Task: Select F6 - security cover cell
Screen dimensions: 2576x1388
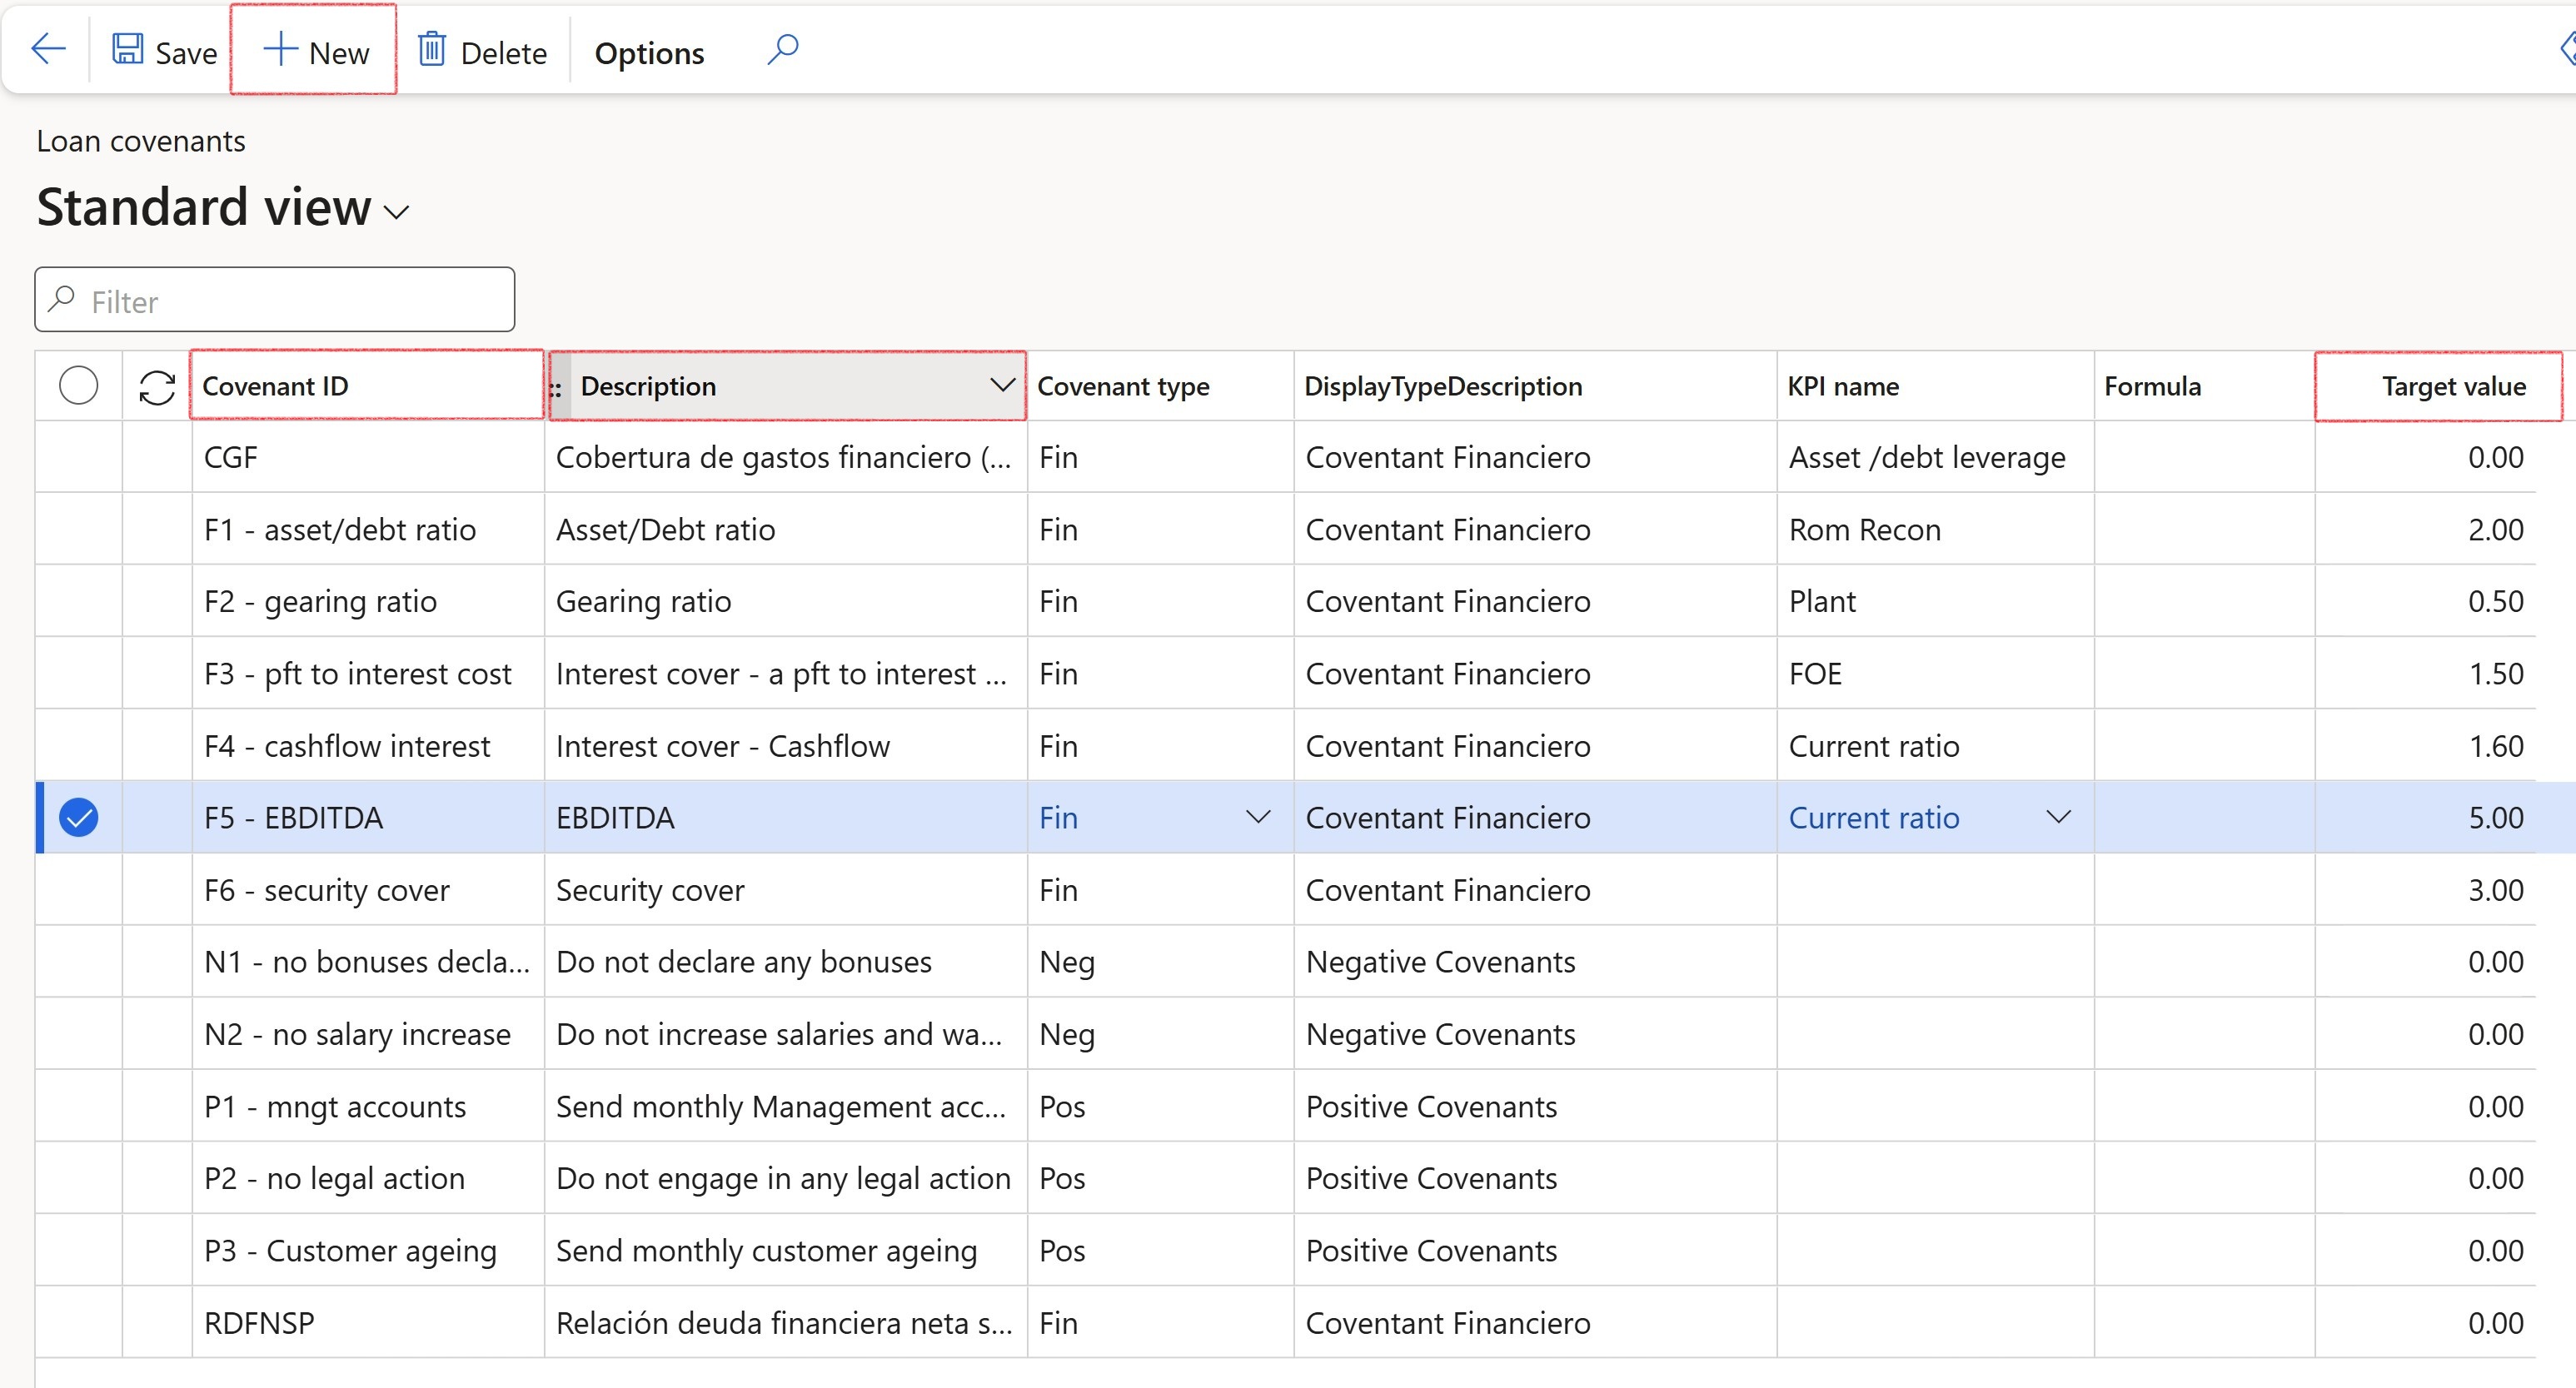Action: coord(367,890)
